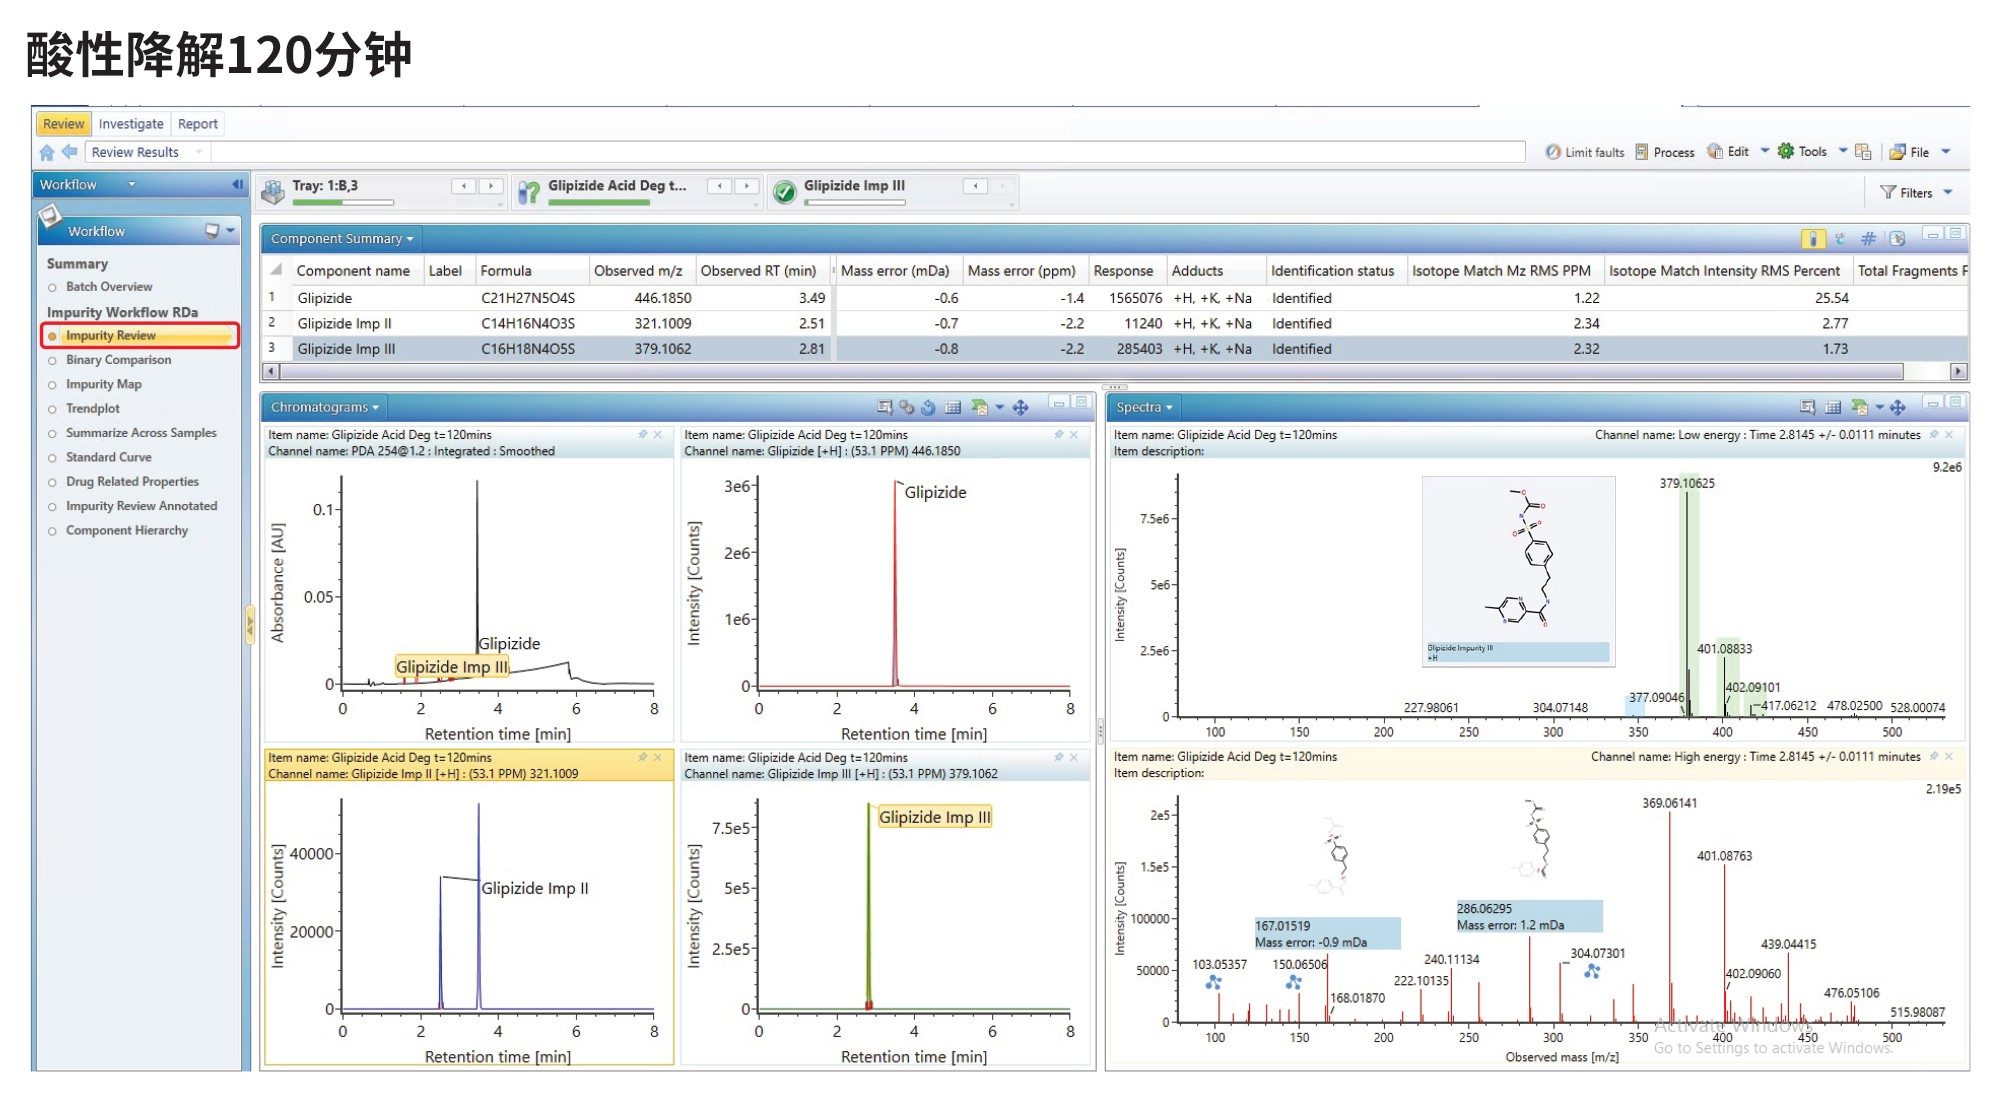The height and width of the screenshot is (1109, 2000).
Task: Click the table grid icon in Spectra toolbar
Action: tap(1833, 407)
